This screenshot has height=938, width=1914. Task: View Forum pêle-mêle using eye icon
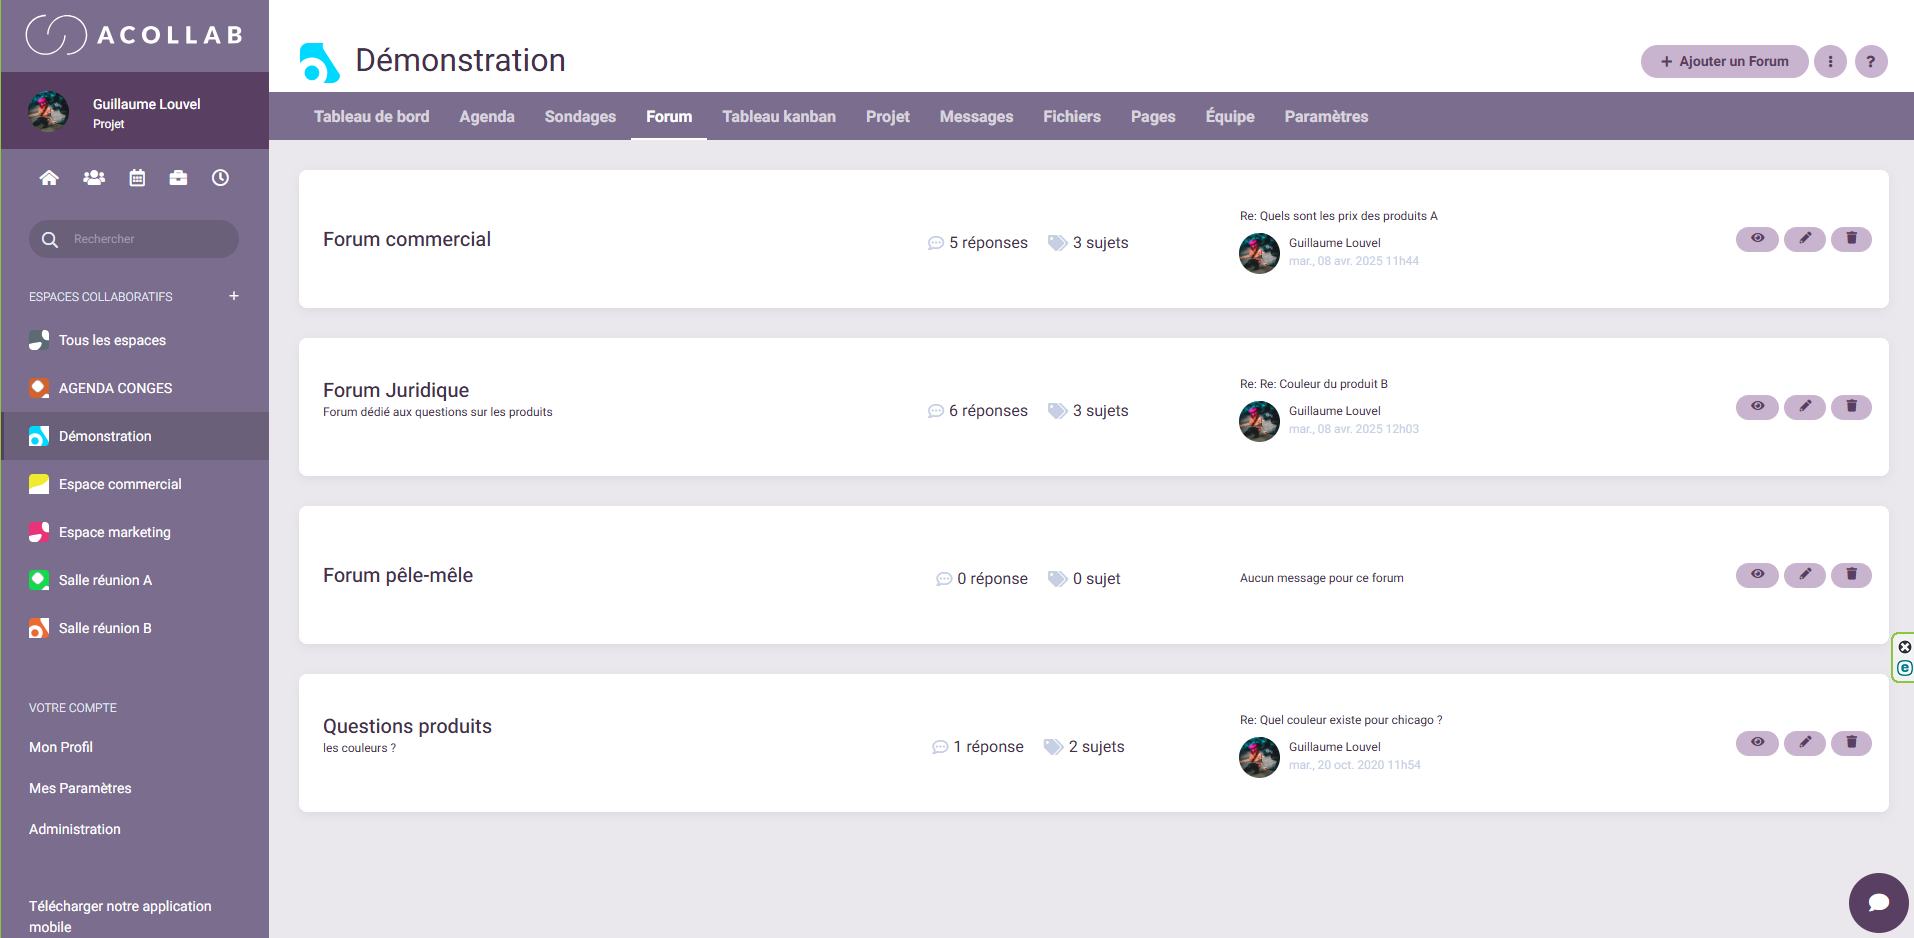coord(1756,575)
